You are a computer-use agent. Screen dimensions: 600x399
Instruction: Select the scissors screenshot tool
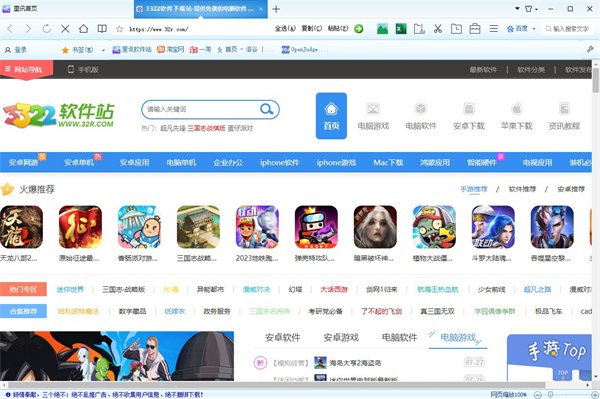[x=438, y=29]
